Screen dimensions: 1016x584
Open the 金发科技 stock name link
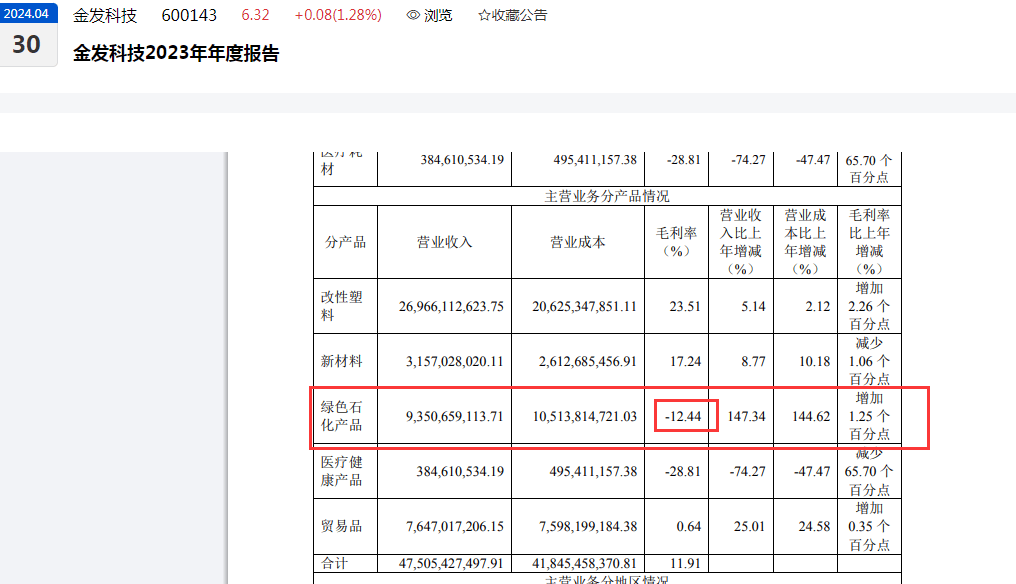click(x=105, y=16)
